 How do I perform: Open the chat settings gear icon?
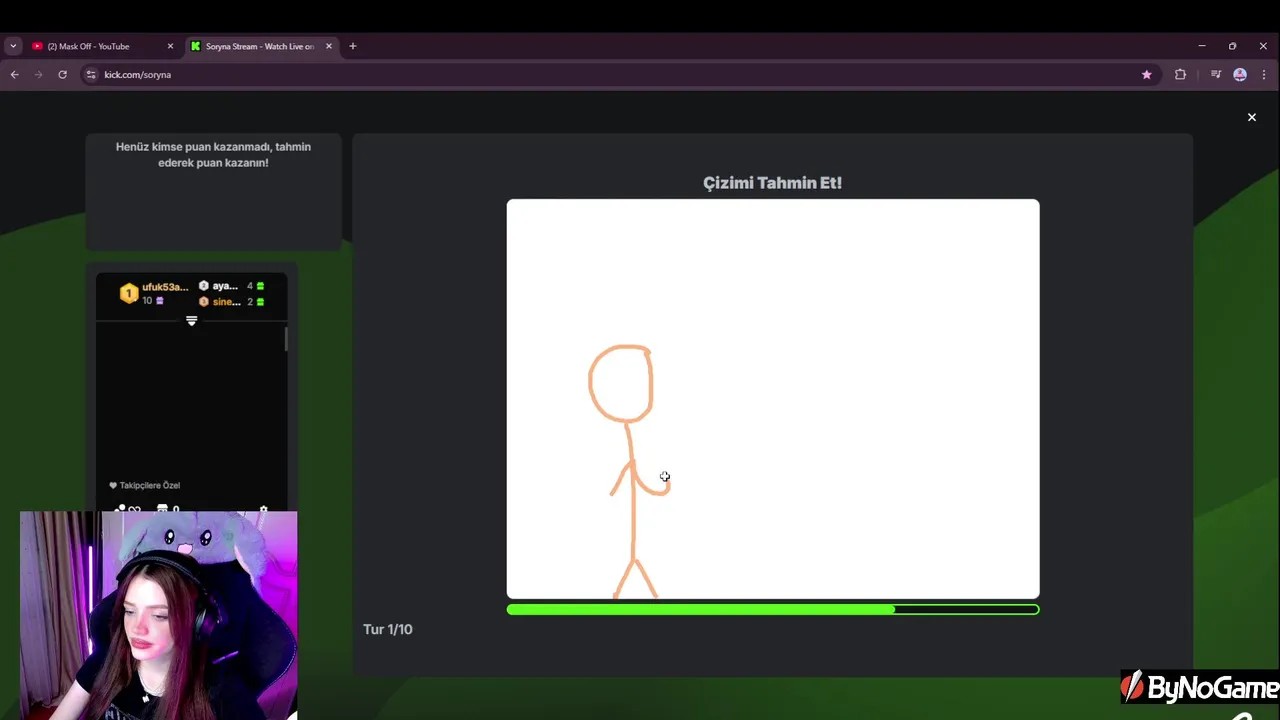pos(264,509)
